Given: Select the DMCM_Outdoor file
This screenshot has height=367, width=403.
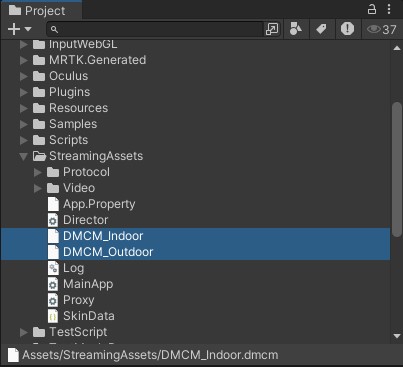Looking at the screenshot, I should click(108, 252).
